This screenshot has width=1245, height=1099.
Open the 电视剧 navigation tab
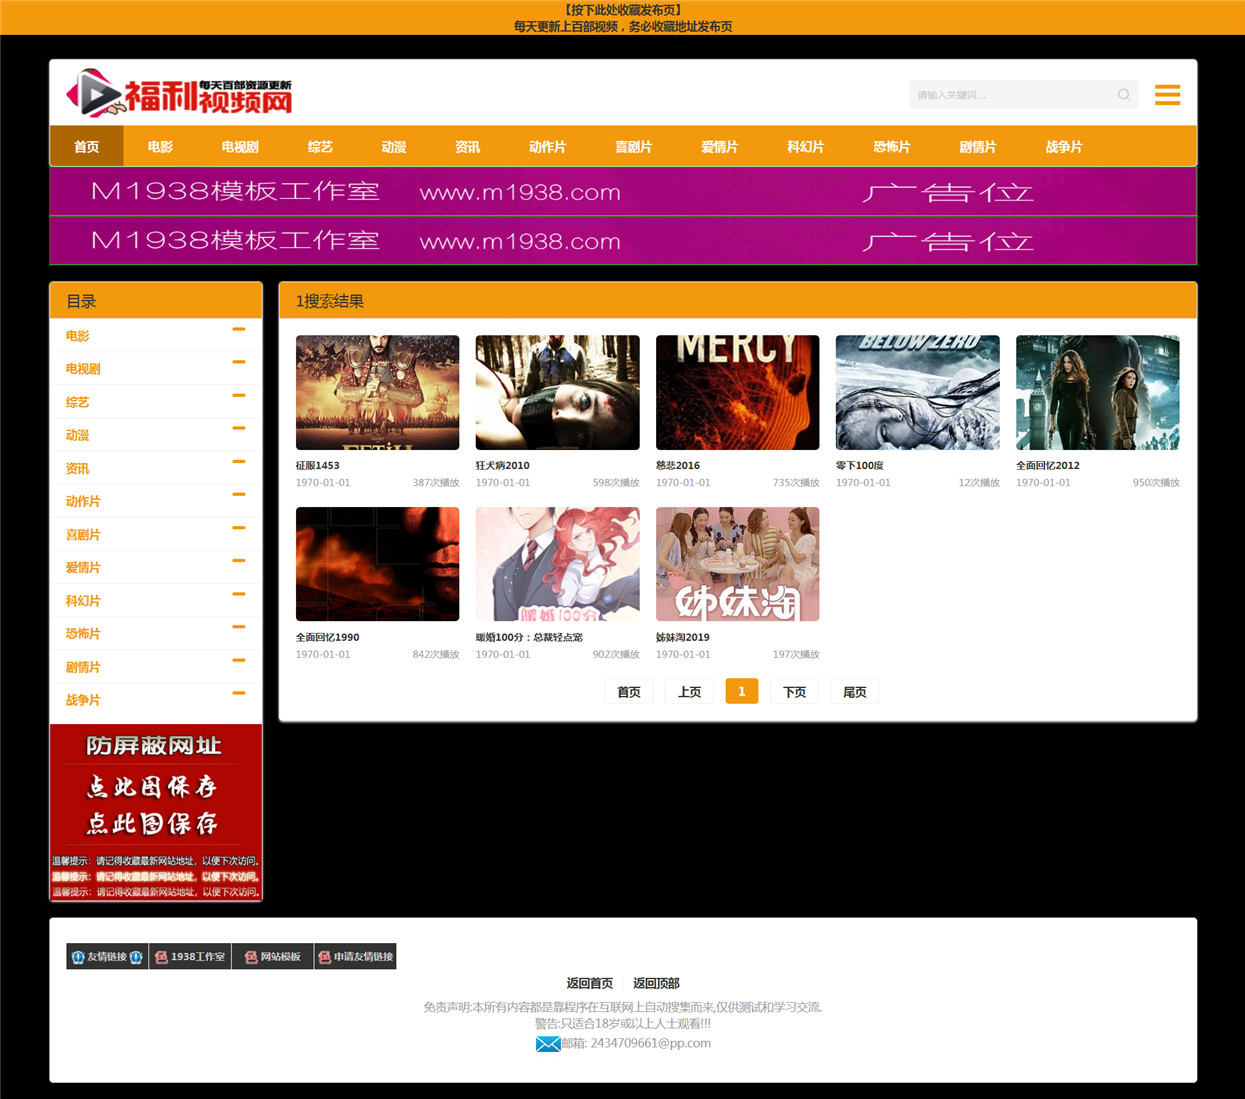240,147
